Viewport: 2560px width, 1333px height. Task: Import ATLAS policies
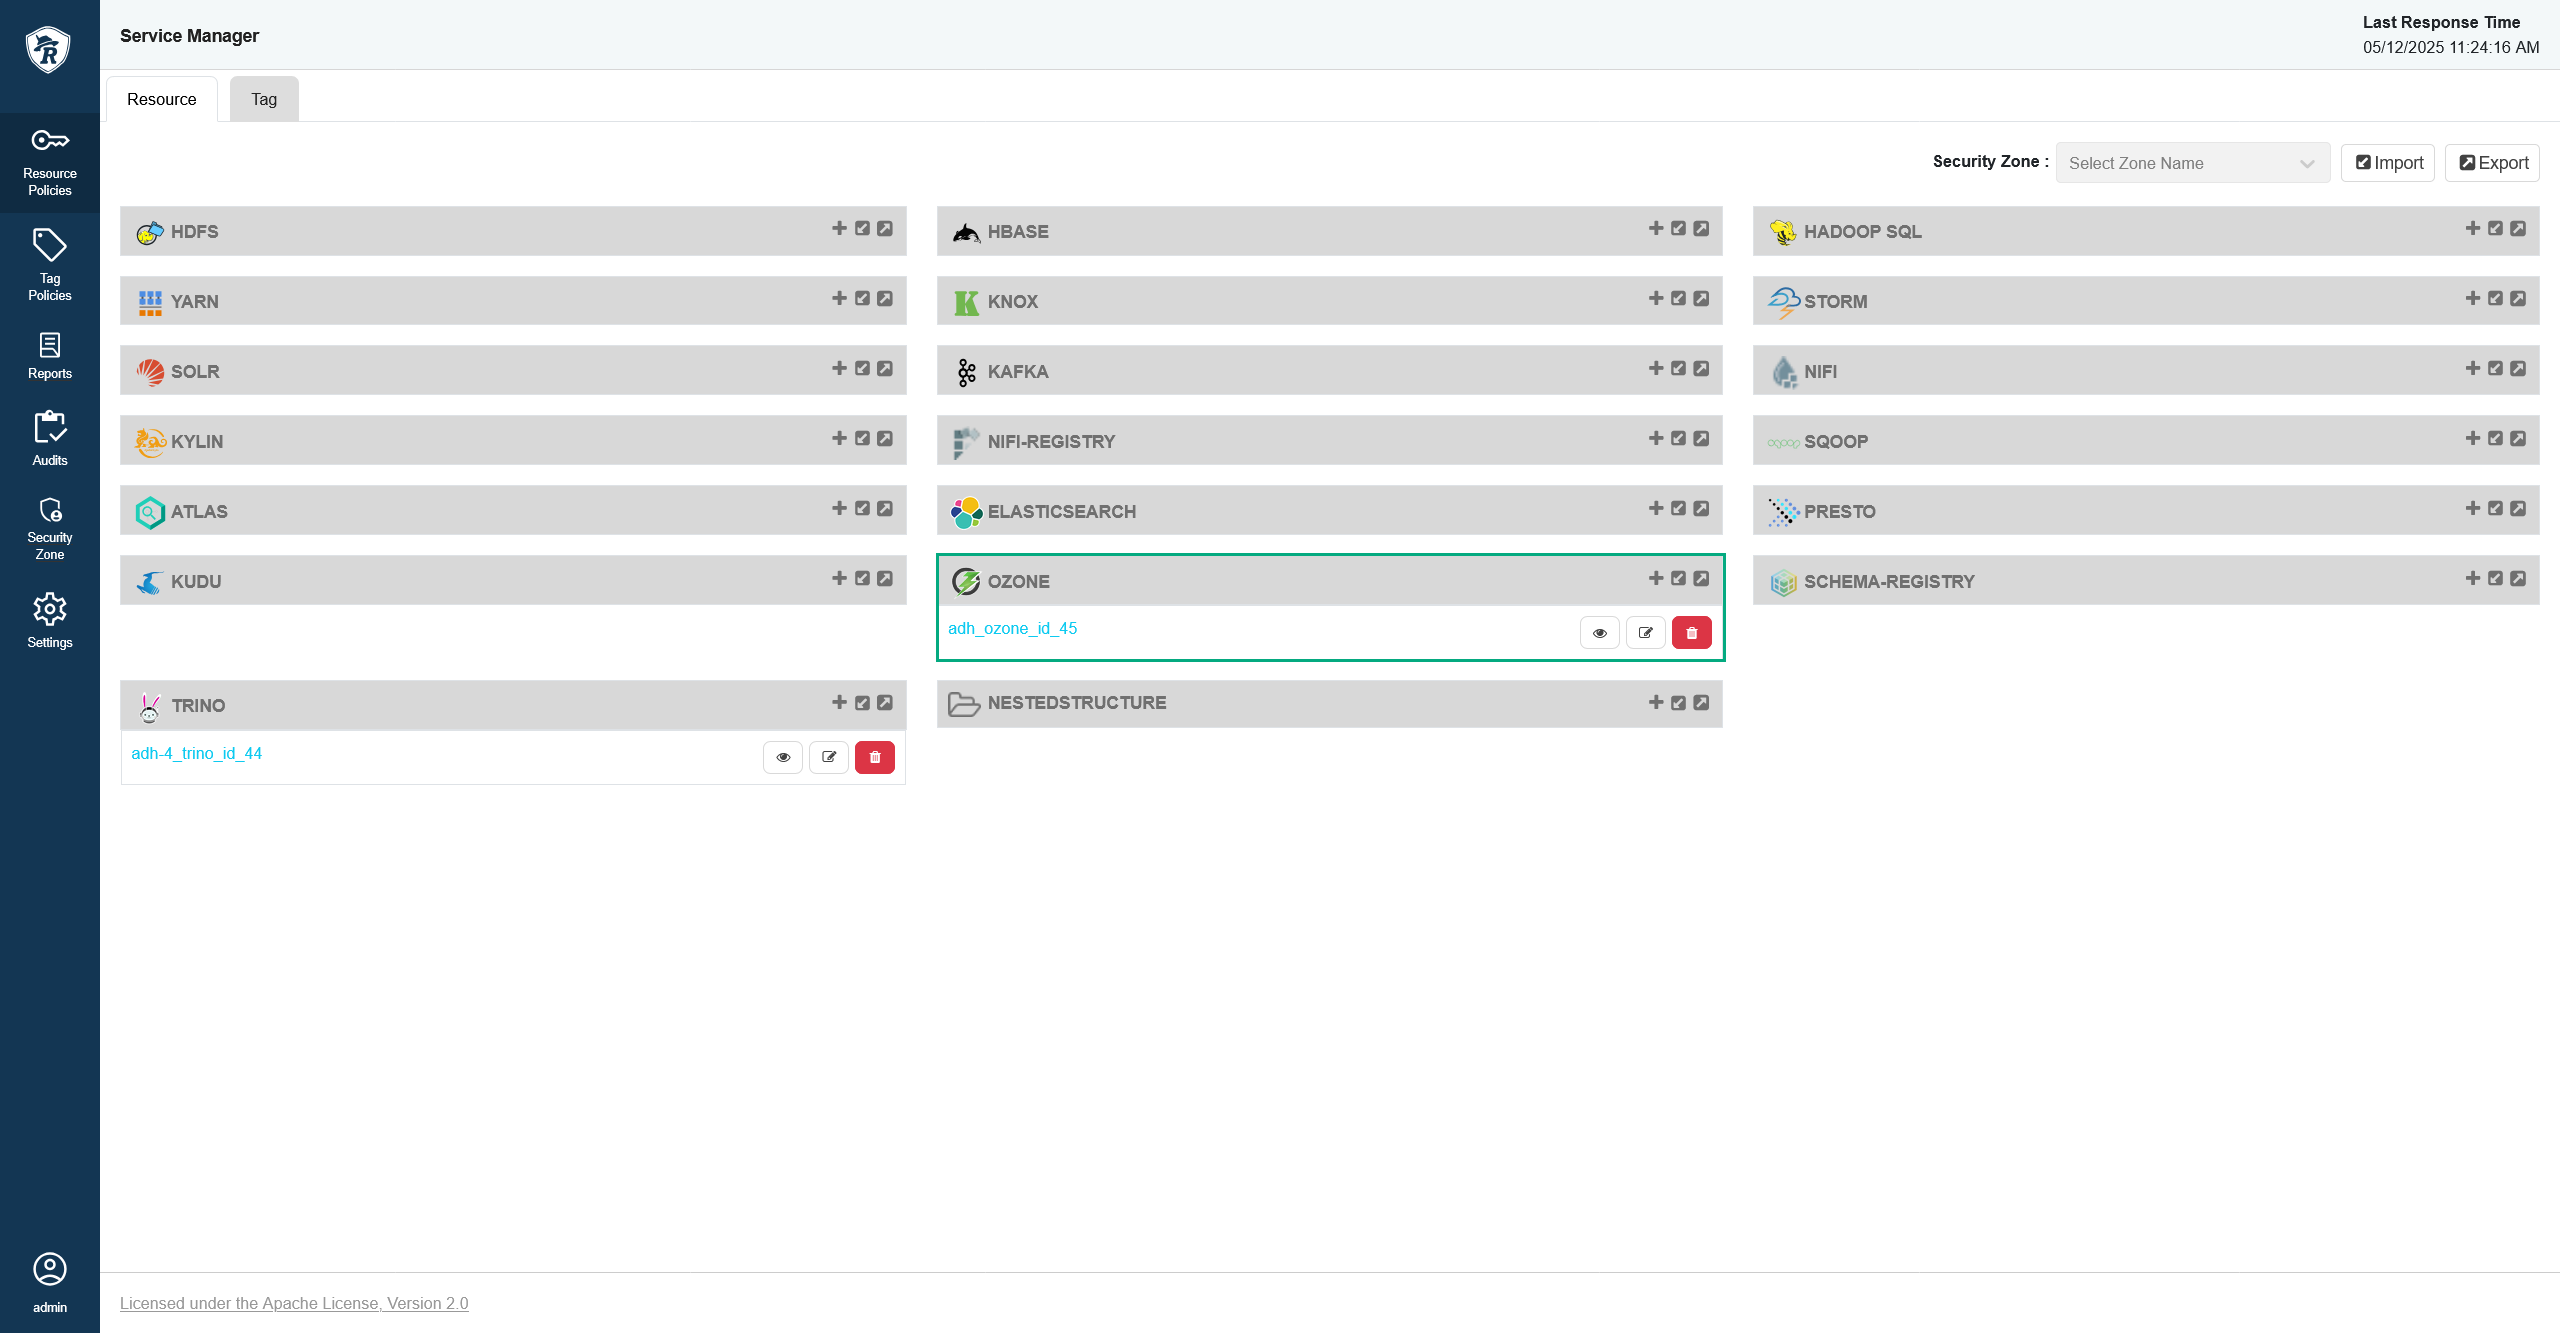coord(862,509)
